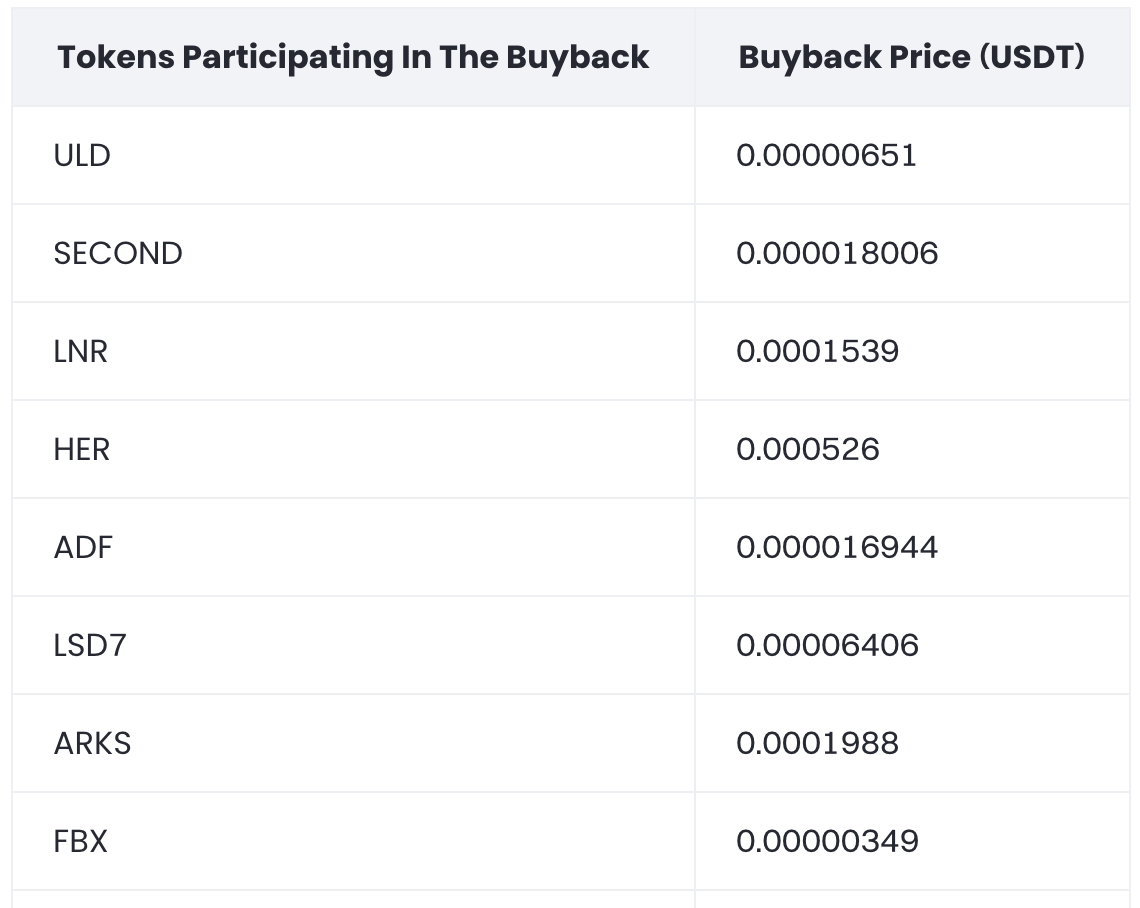
Task: Select the ARKS token name
Action: pyautogui.click(x=93, y=744)
